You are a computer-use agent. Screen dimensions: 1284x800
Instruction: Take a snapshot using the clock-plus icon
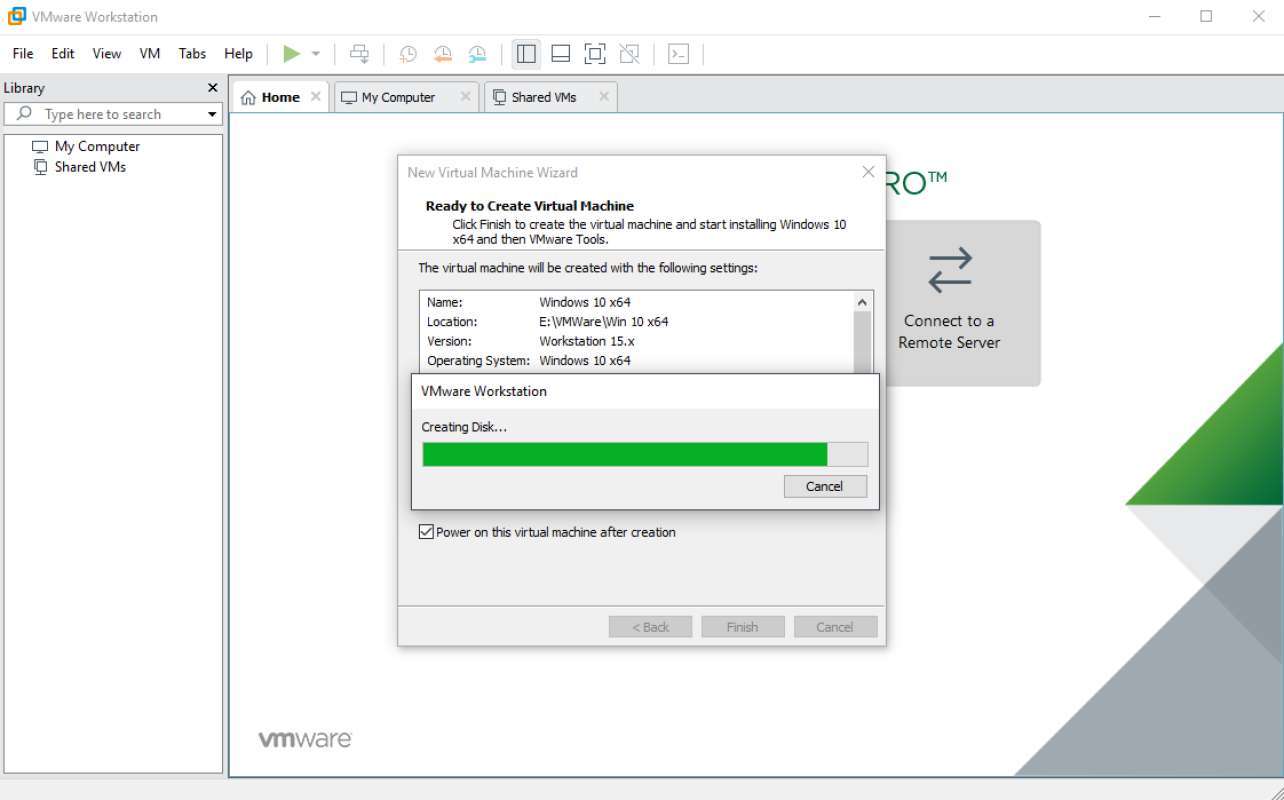pyautogui.click(x=407, y=53)
